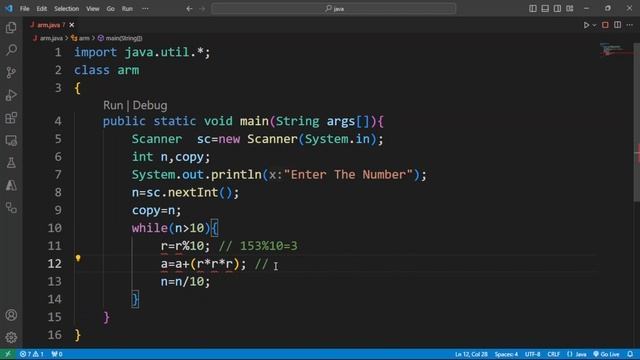Open the Go menu
This screenshot has height=360, width=640.
(x=111, y=9)
